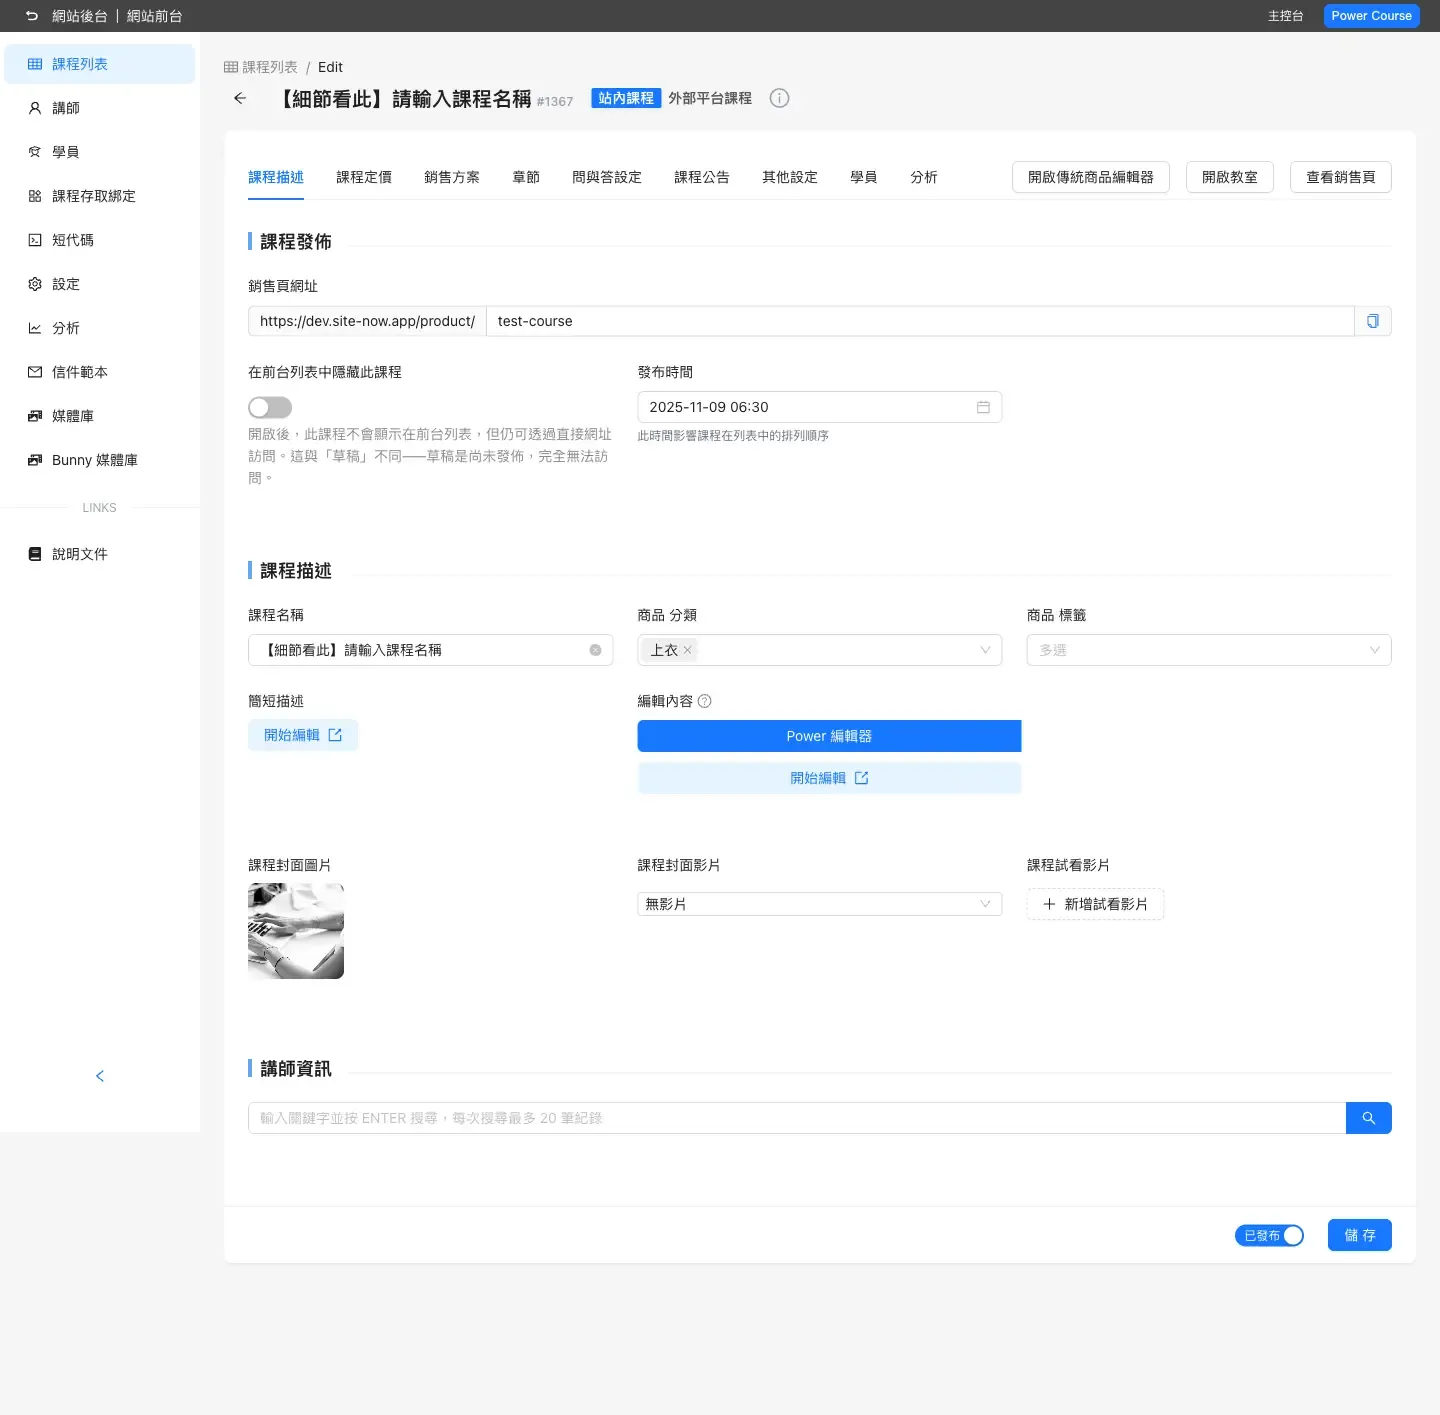Select the 外部平台課程 option
This screenshot has height=1415, width=1440.
click(710, 98)
